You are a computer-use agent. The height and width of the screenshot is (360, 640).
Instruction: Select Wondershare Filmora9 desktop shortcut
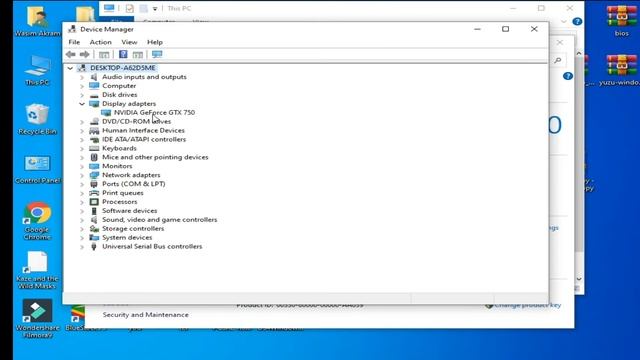pyautogui.click(x=37, y=318)
